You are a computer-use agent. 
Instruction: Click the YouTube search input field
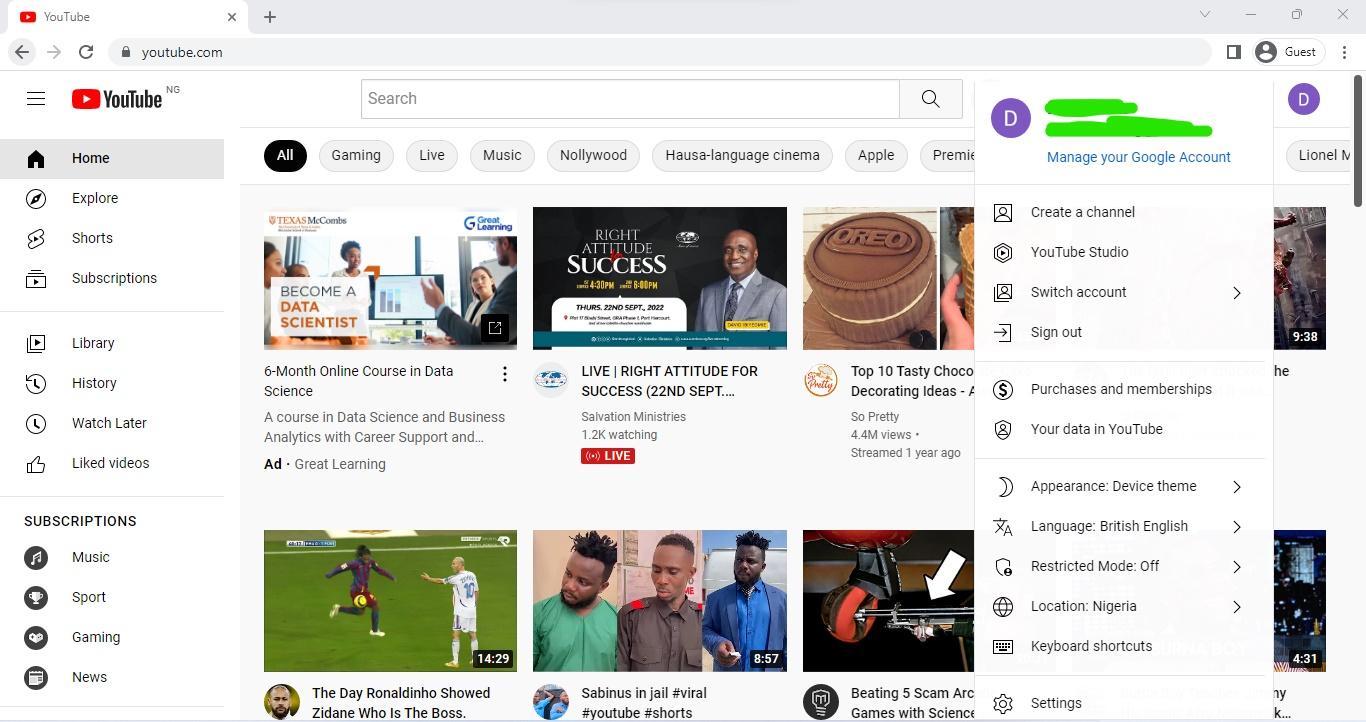pyautogui.click(x=630, y=98)
